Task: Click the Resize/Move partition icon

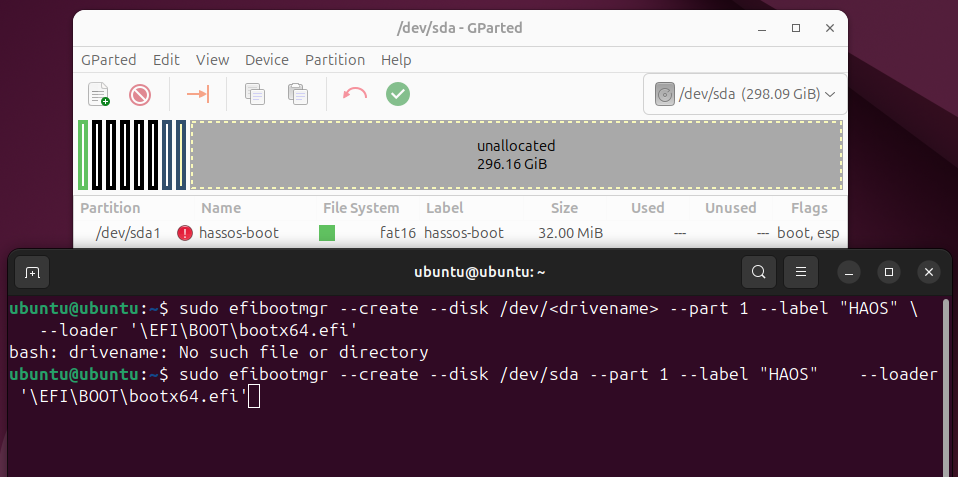Action: pyautogui.click(x=198, y=94)
